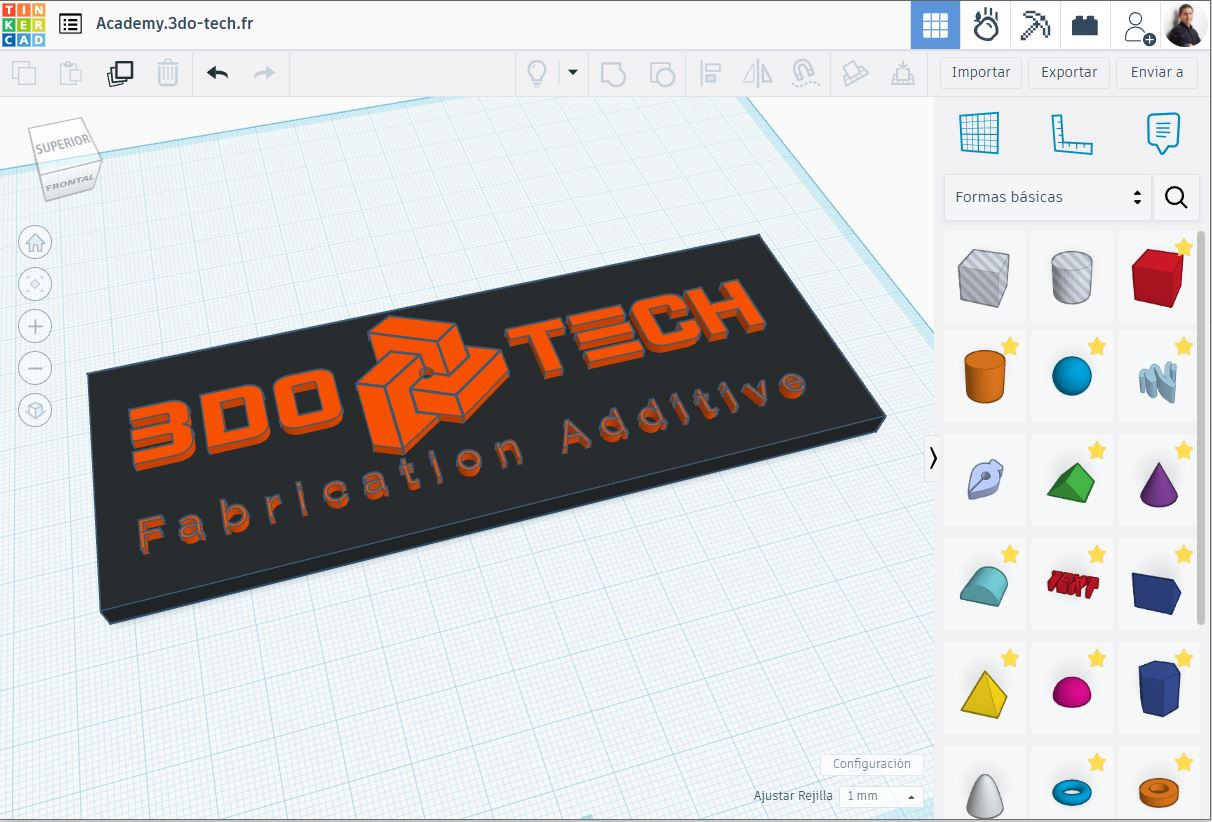Click the Ungroup shapes icon
Image resolution: width=1212 pixels, height=822 pixels.
[661, 73]
